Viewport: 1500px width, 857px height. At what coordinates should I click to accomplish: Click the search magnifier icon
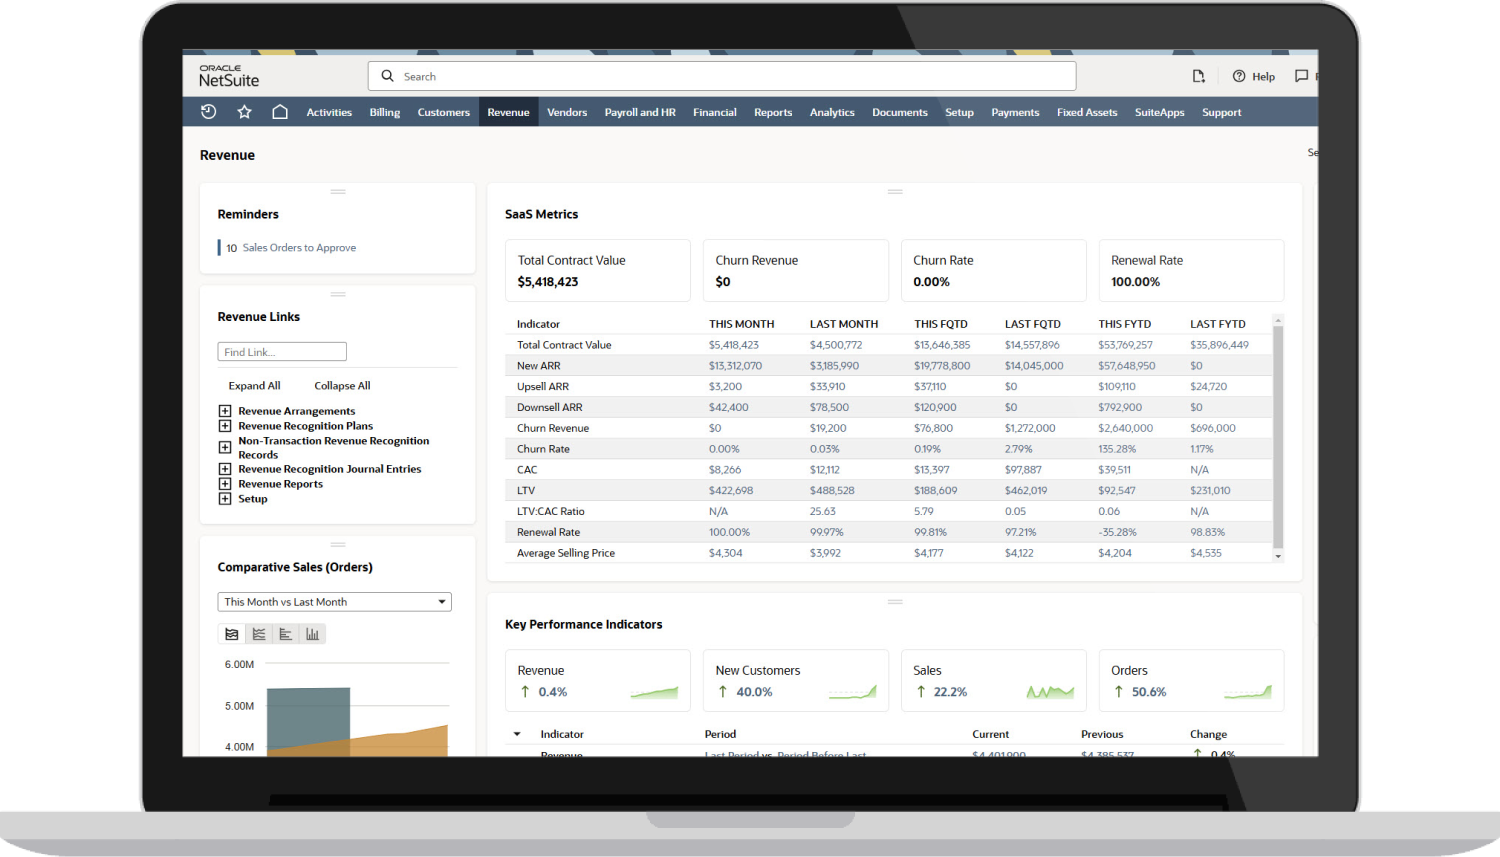pyautogui.click(x=387, y=76)
